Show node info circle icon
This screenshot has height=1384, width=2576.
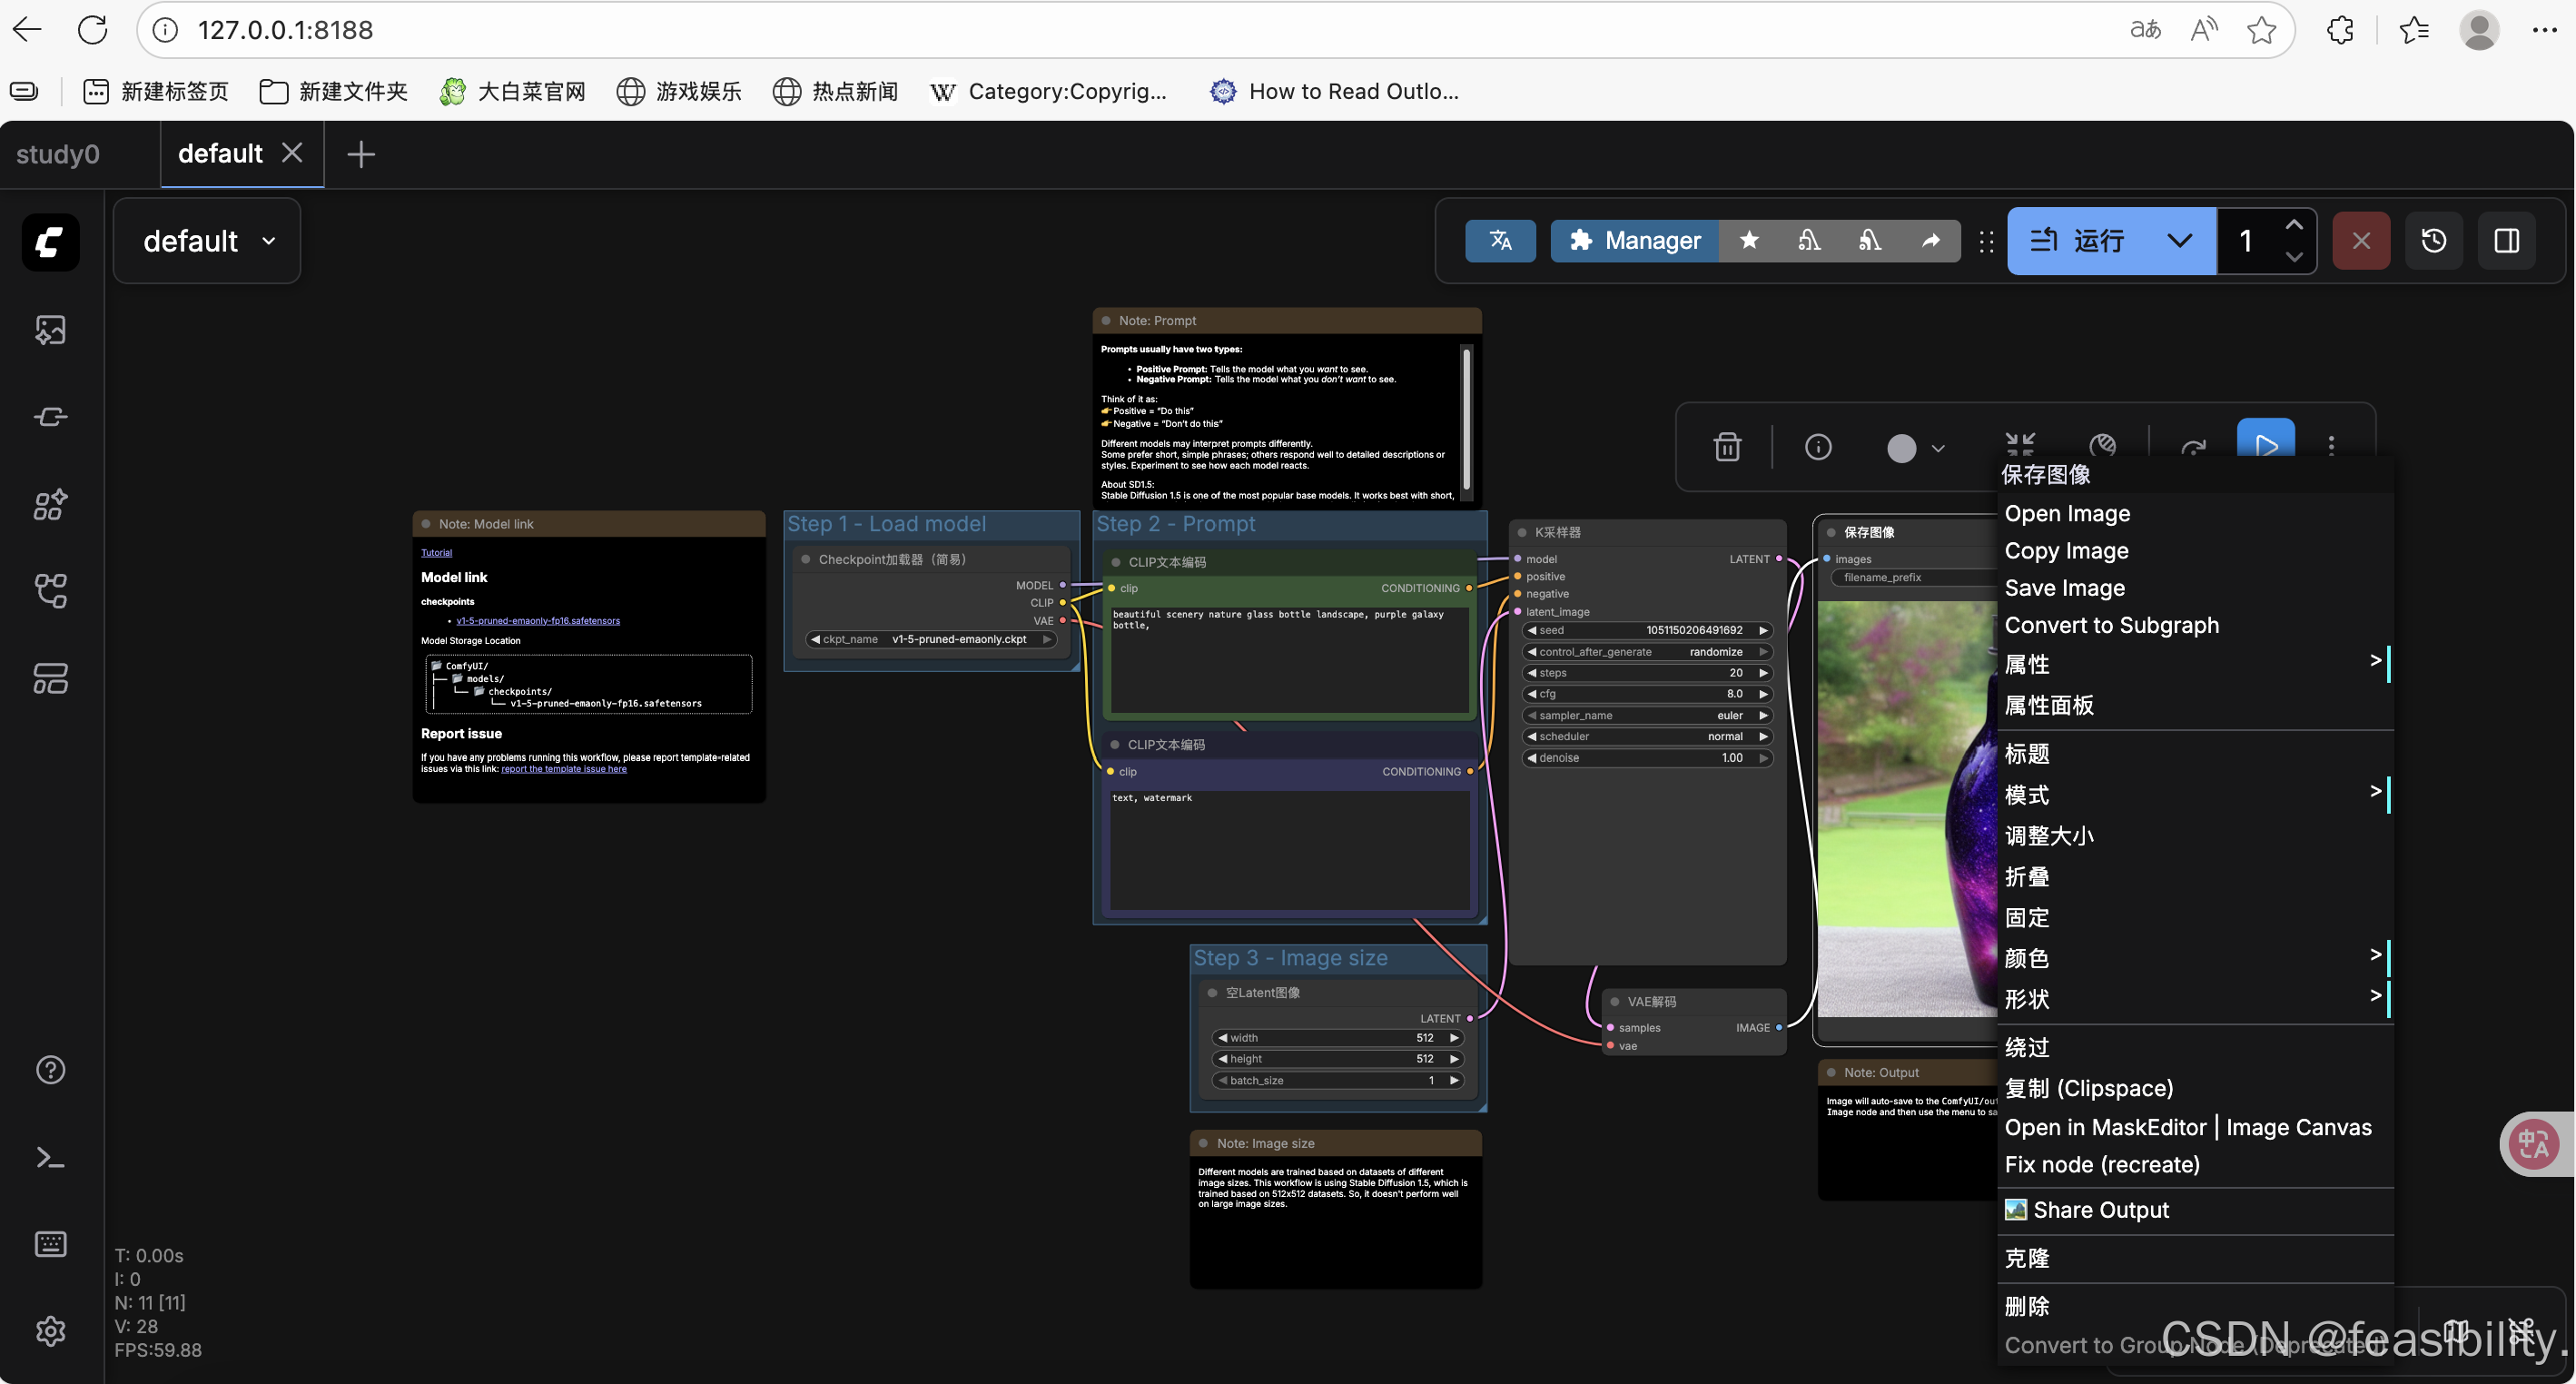(1818, 446)
